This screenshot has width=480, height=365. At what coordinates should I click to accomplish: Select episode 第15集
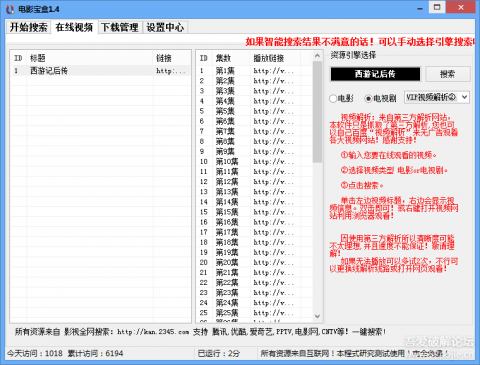pos(255,212)
